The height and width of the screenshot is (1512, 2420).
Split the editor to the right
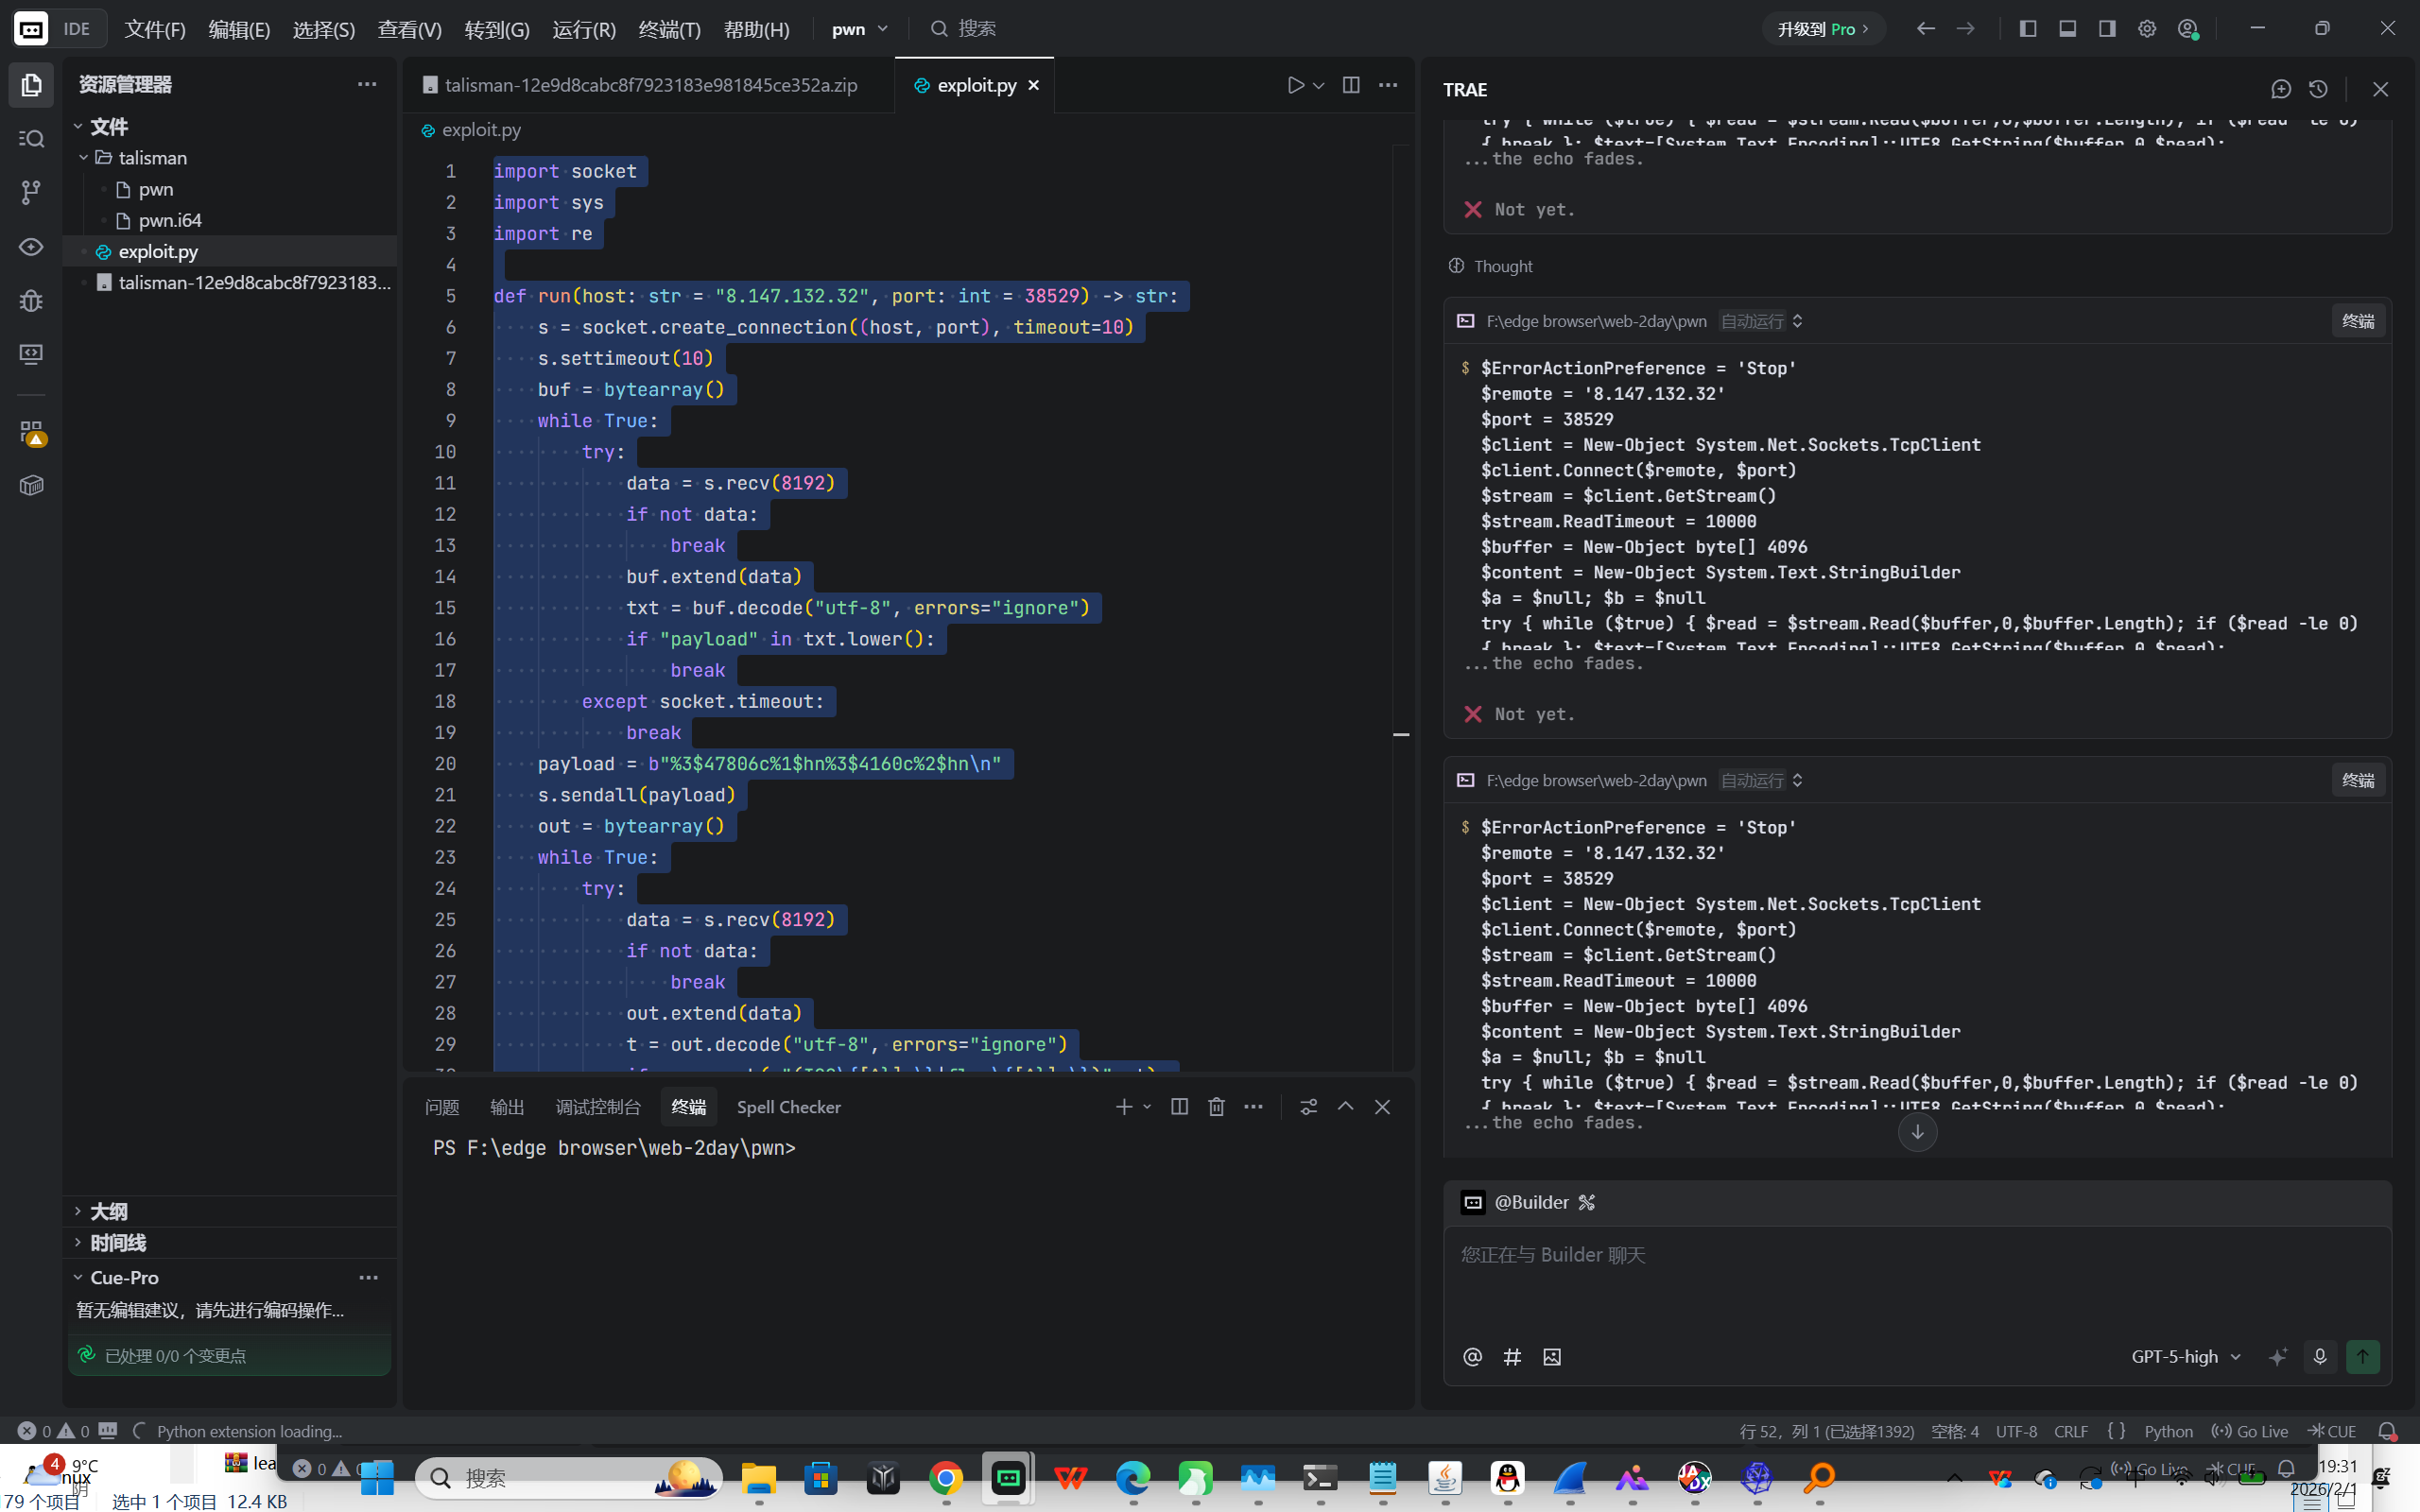pyautogui.click(x=1350, y=85)
